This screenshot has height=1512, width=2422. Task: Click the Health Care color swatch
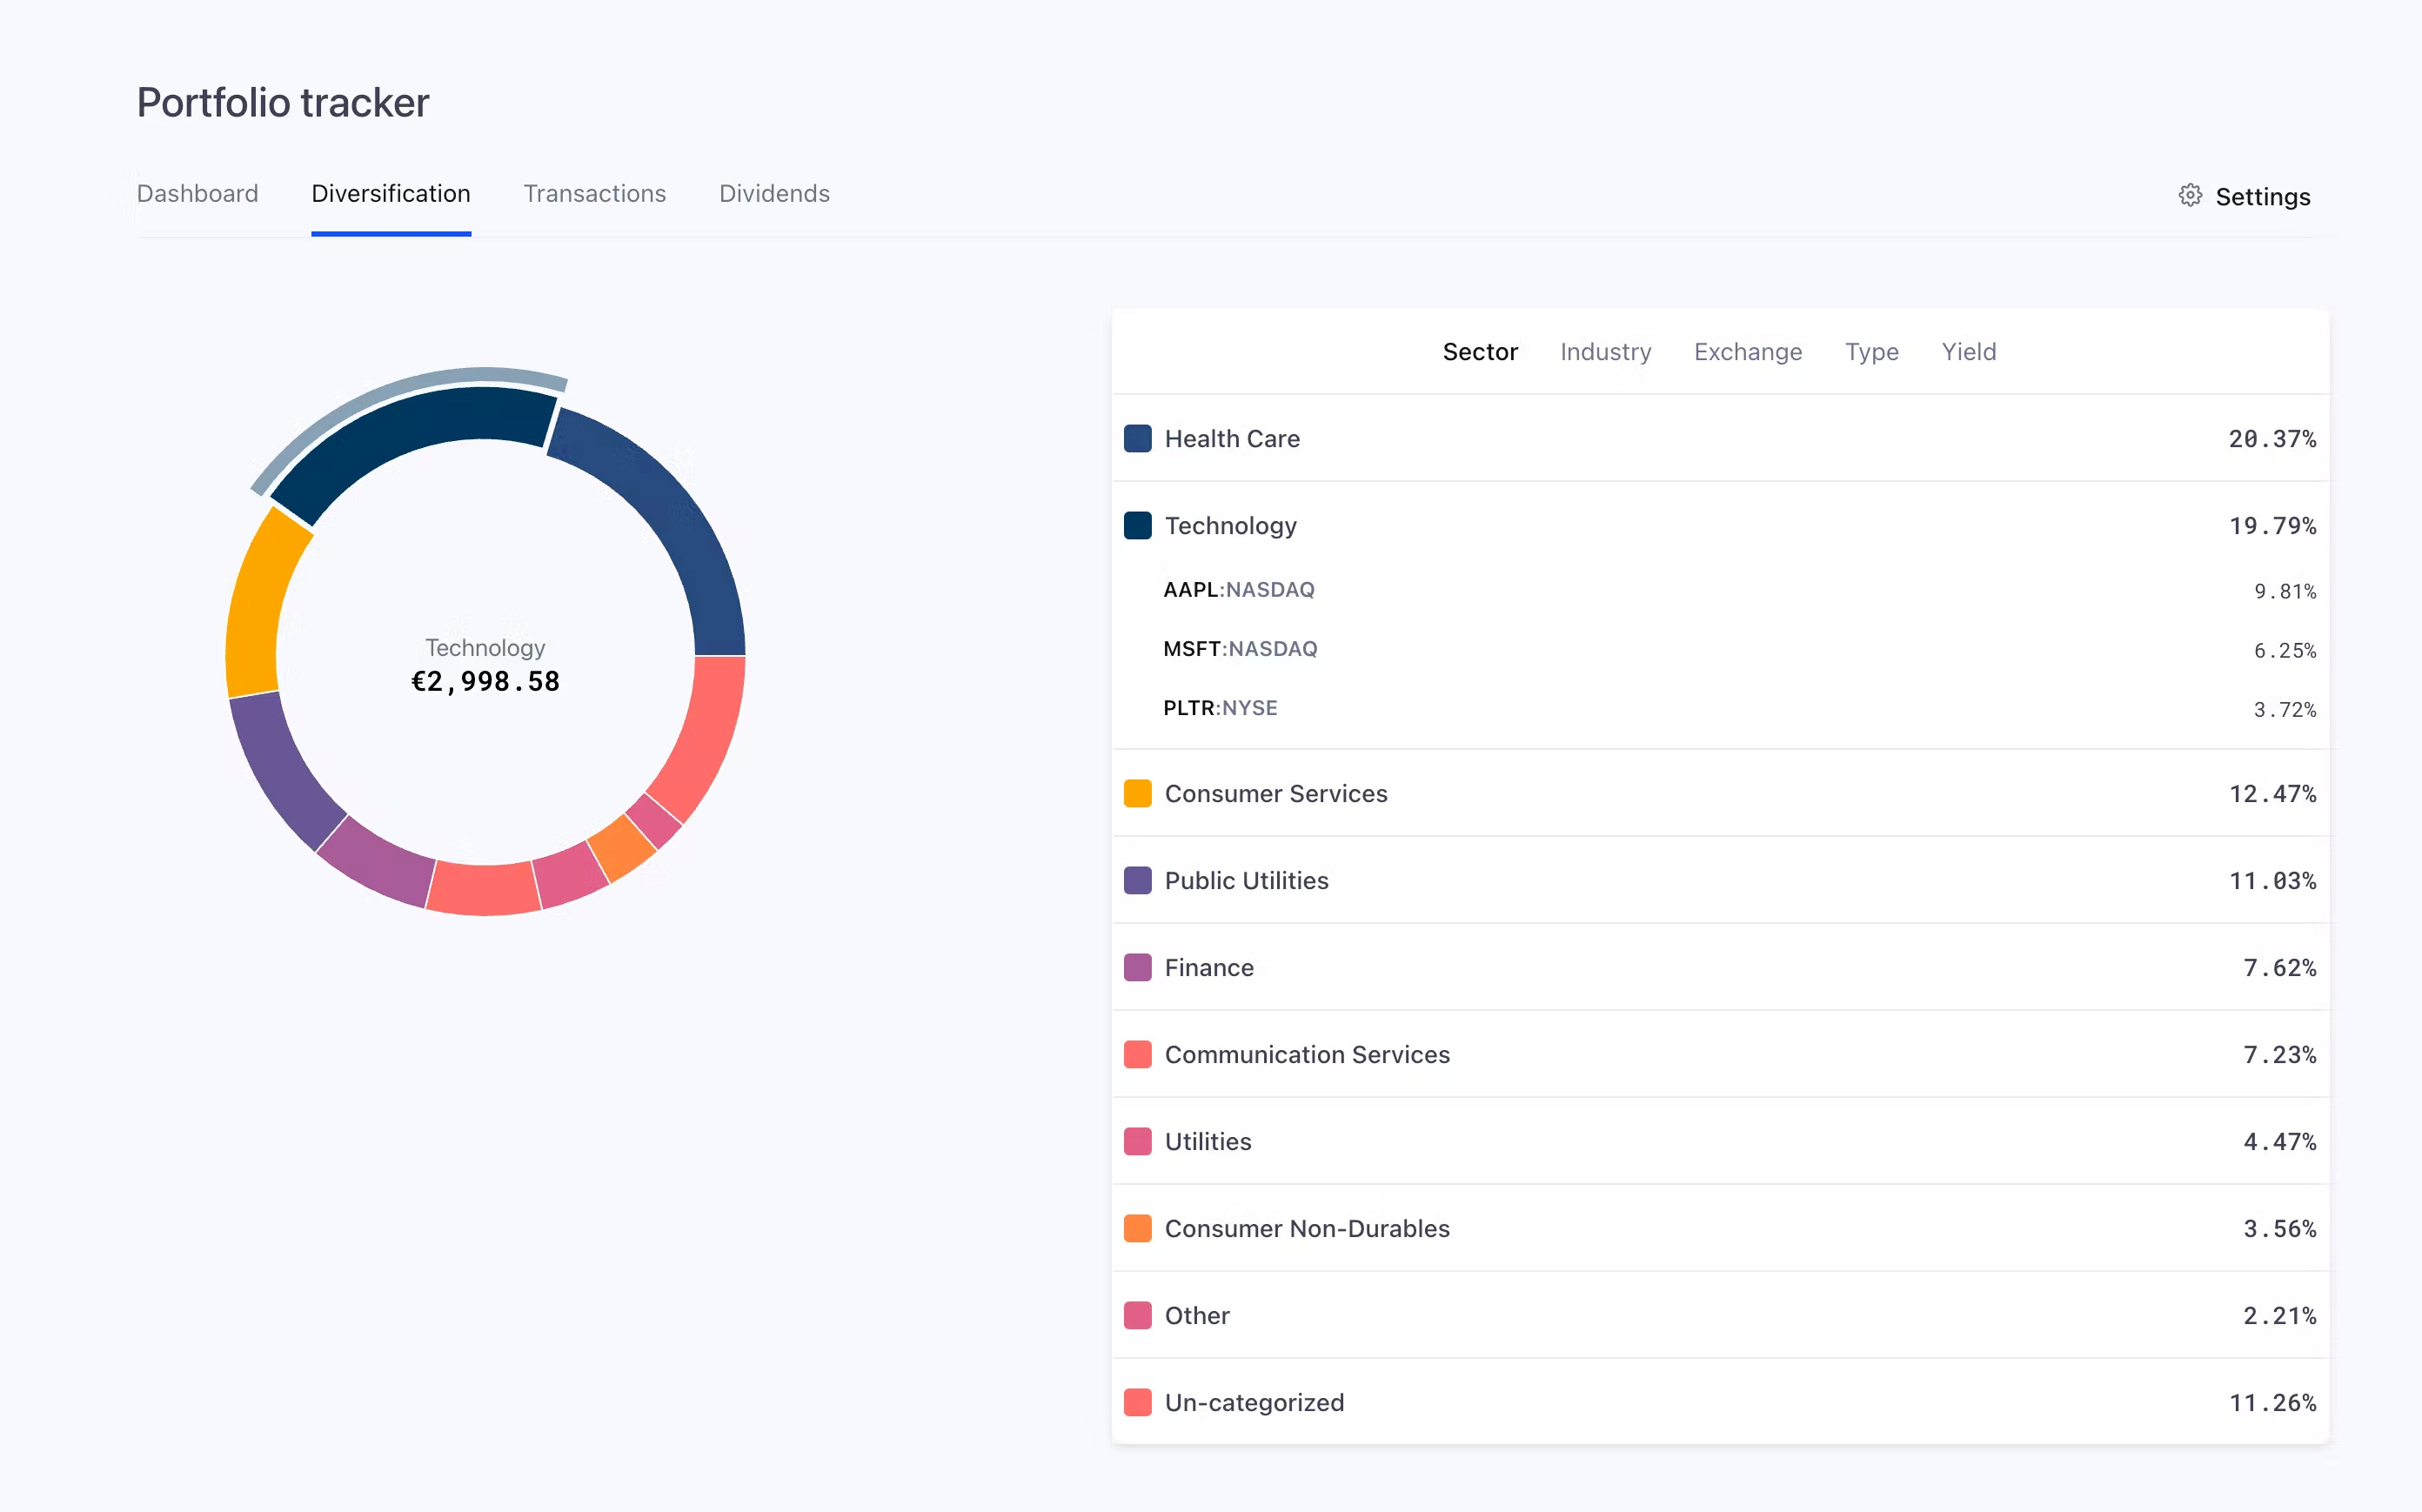[1137, 439]
